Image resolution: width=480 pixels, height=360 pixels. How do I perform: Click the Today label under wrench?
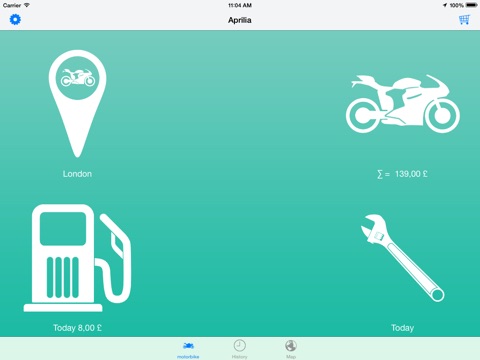[x=402, y=328]
